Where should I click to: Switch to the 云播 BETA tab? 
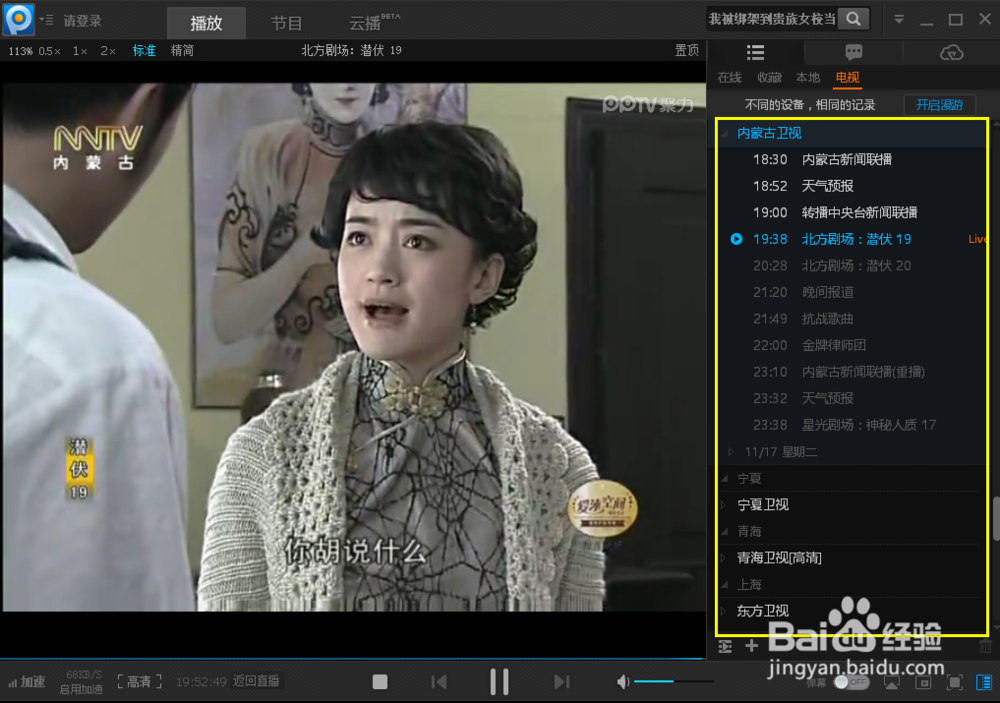tap(374, 22)
